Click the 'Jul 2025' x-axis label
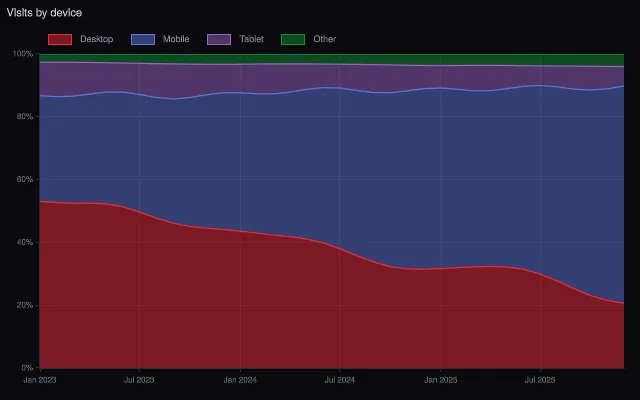Viewport: 640px width, 400px height. point(540,380)
